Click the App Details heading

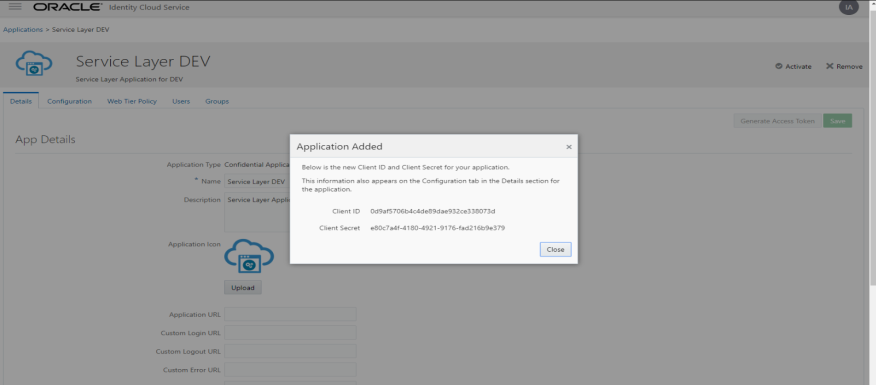[x=45, y=140]
